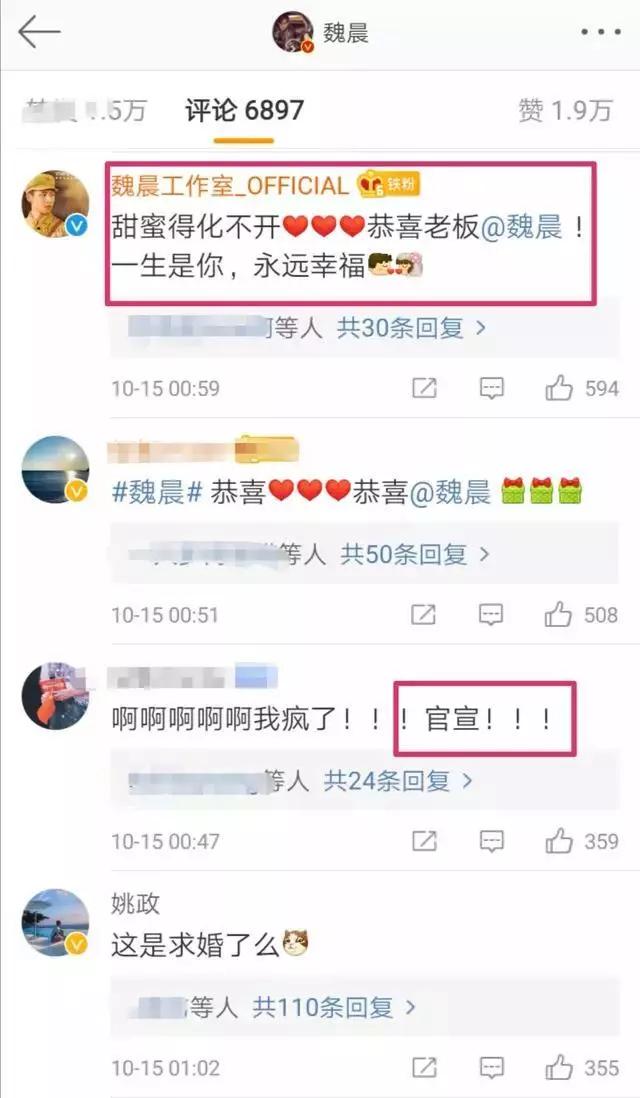Open 魏晨工作室_OFFICIAL profile avatar
The image size is (640, 1098).
click(55, 204)
